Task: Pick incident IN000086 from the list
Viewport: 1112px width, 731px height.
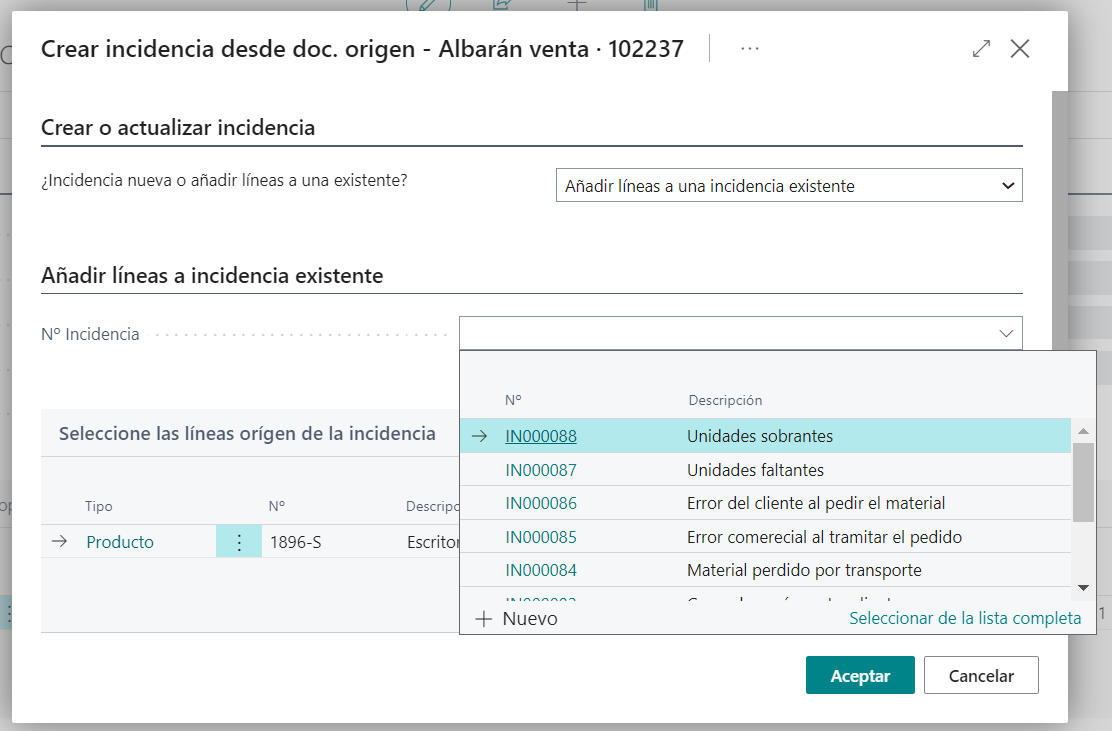Action: click(541, 503)
